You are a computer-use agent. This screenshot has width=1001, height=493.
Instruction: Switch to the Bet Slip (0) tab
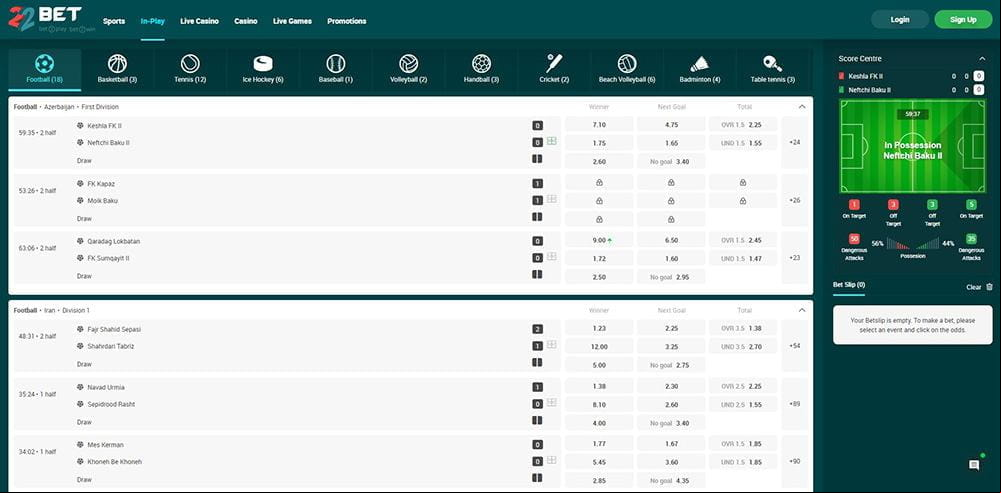click(x=849, y=285)
